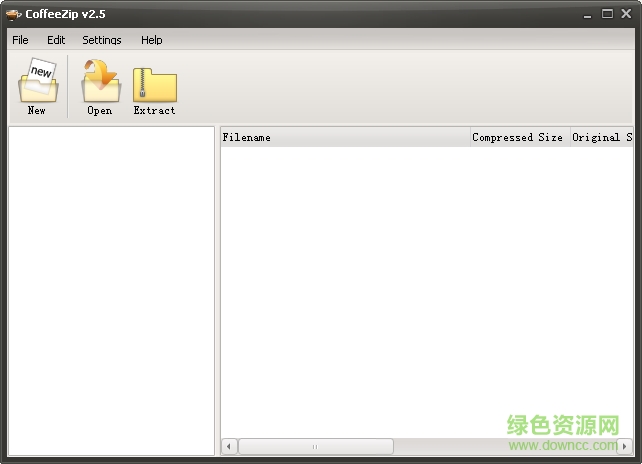This screenshot has height=464, width=642.
Task: Sort by Compressed Size column header
Action: pos(520,137)
